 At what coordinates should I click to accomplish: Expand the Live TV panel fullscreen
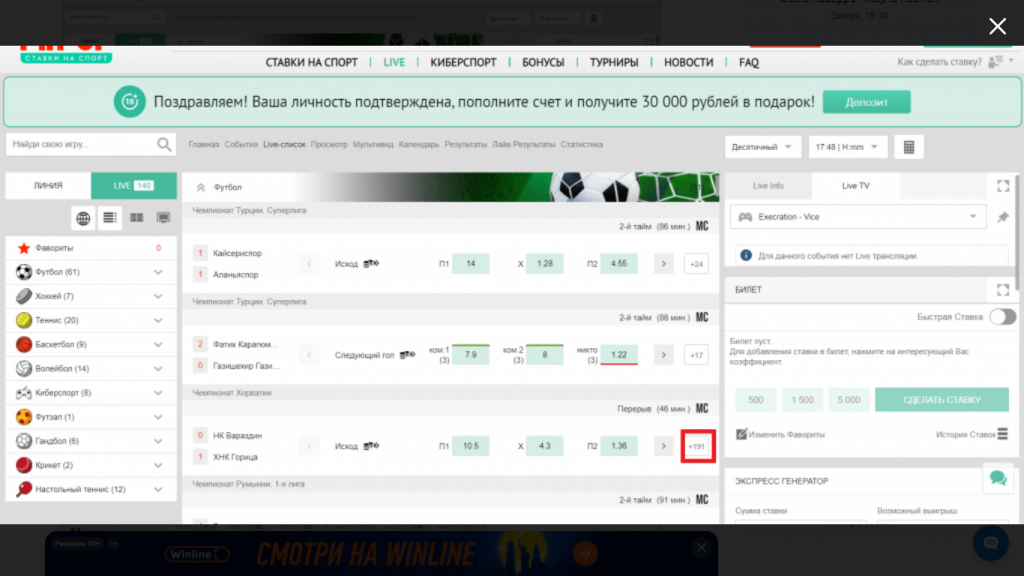(1003, 186)
